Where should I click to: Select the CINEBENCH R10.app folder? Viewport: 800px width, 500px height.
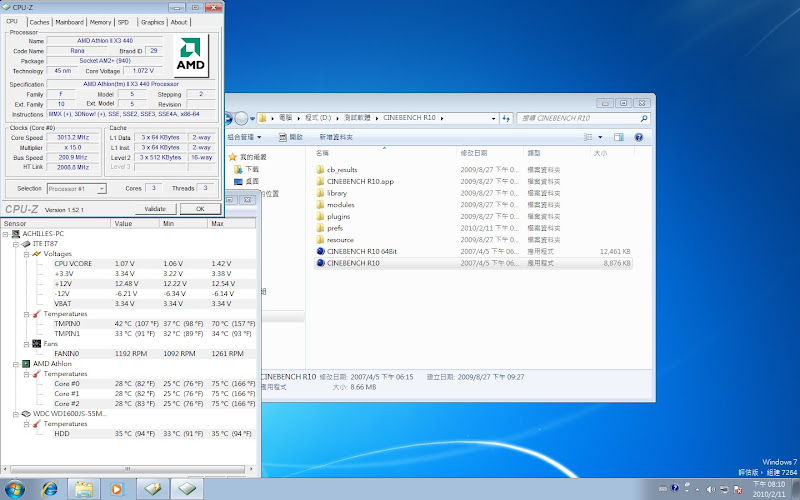(x=360, y=182)
